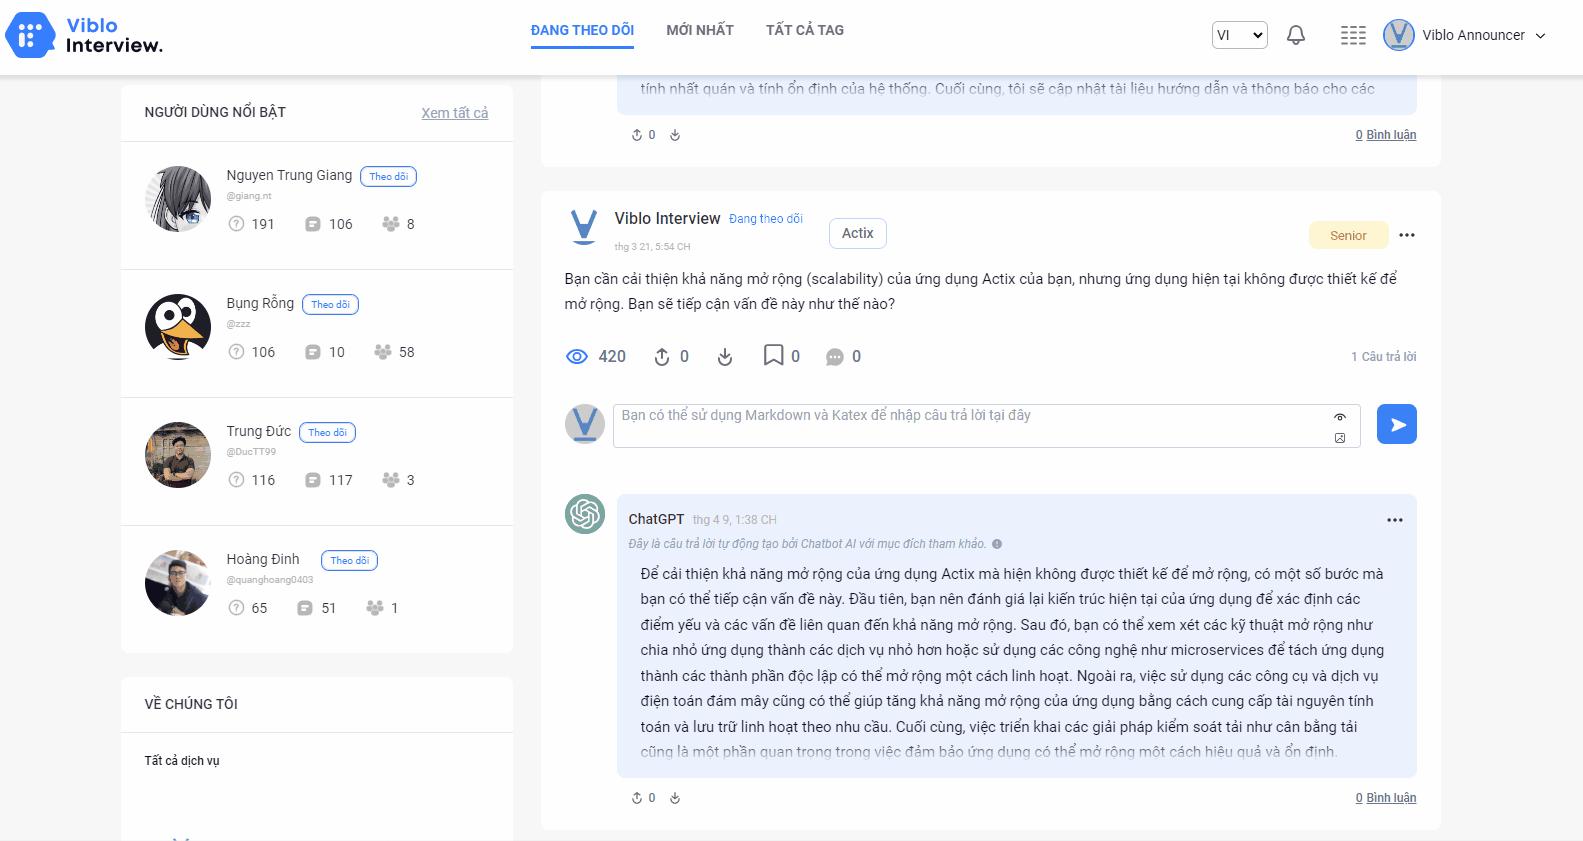
Task: Open Bung Rồng's penguin avatar
Action: click(178, 327)
